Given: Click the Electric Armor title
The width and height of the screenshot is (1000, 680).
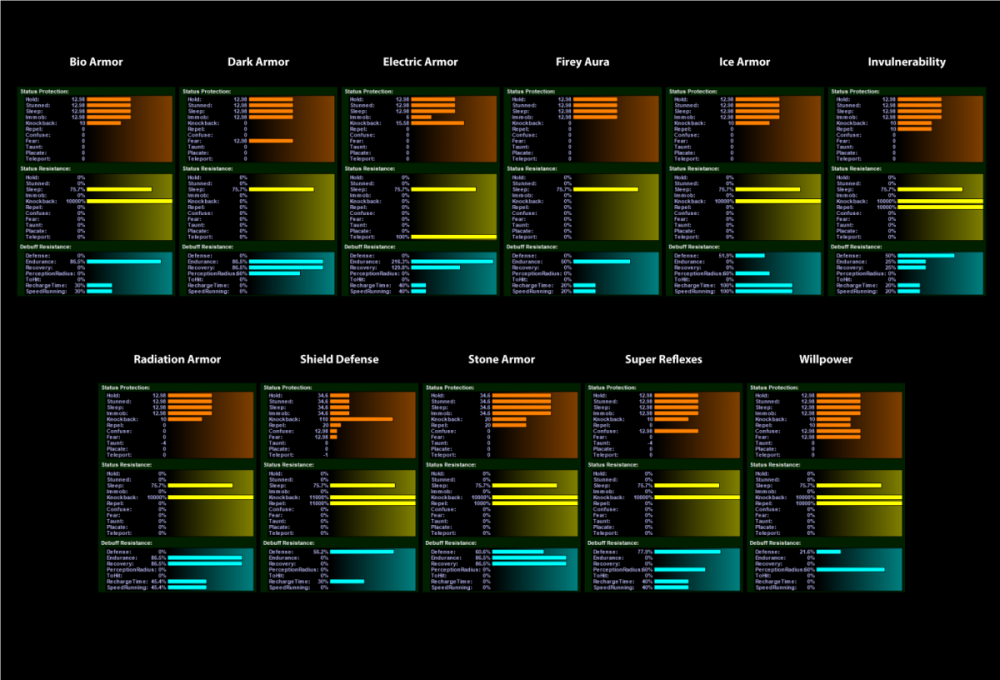Looking at the screenshot, I should click(420, 62).
